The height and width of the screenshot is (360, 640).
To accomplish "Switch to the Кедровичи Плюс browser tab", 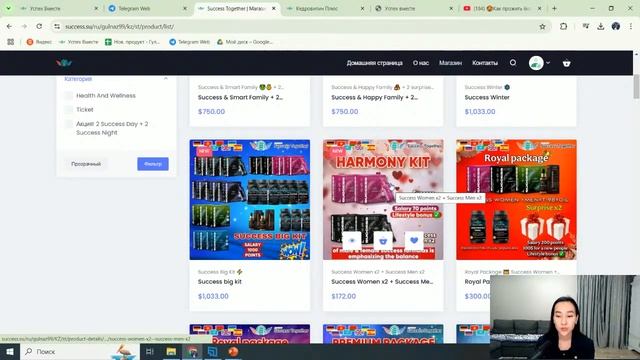I will pos(325,8).
